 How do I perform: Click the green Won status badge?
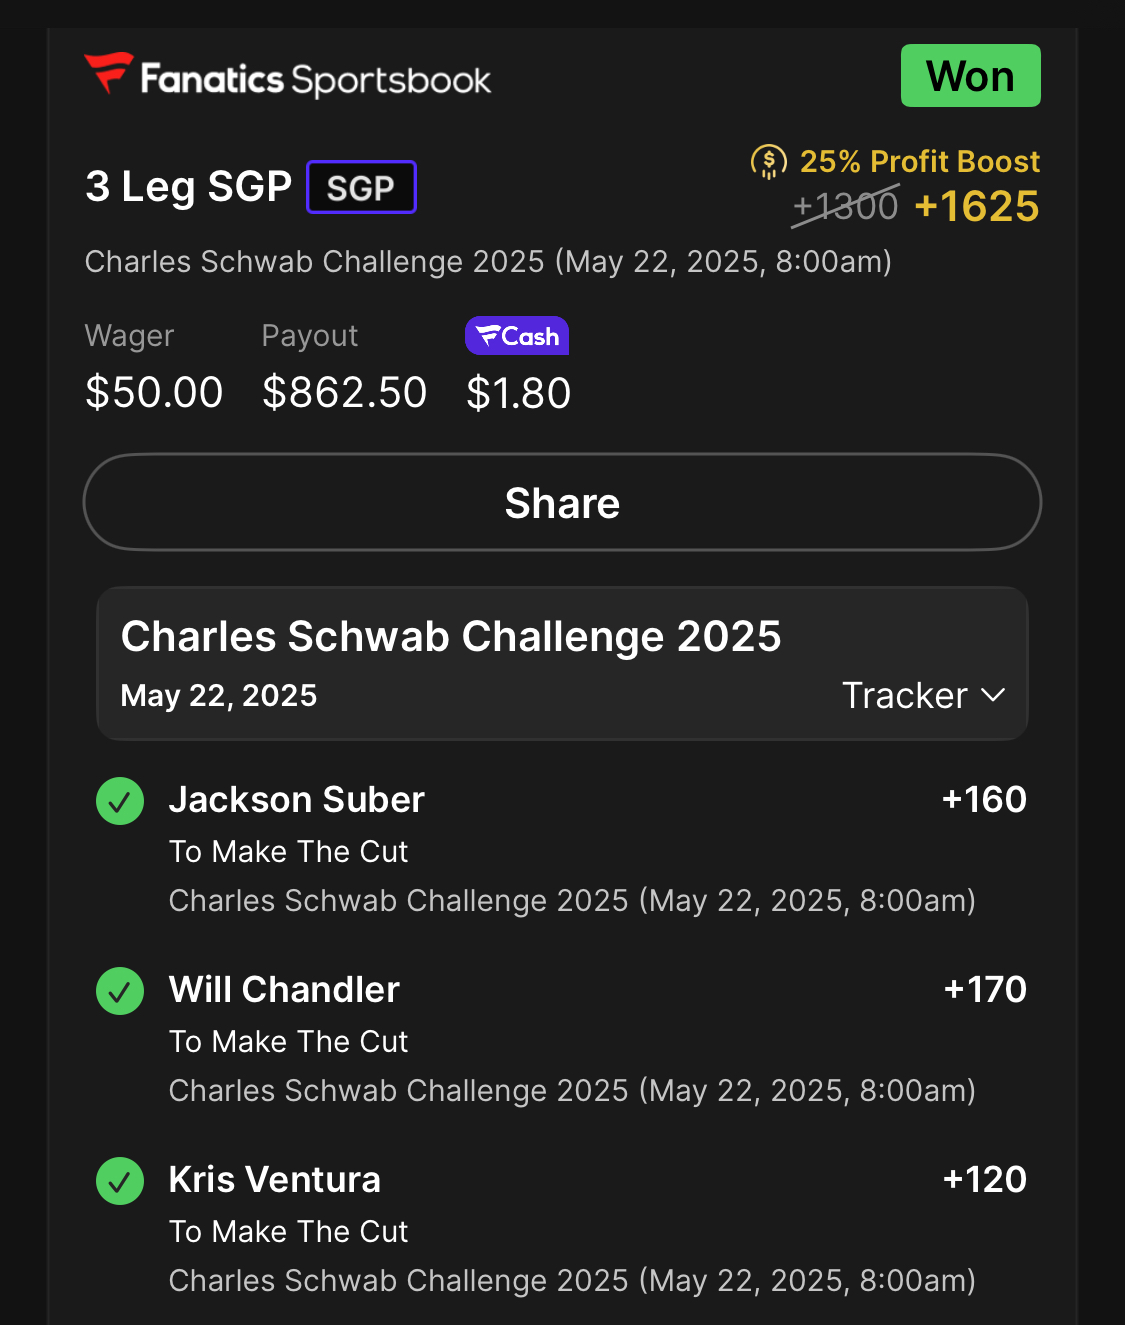click(x=970, y=76)
